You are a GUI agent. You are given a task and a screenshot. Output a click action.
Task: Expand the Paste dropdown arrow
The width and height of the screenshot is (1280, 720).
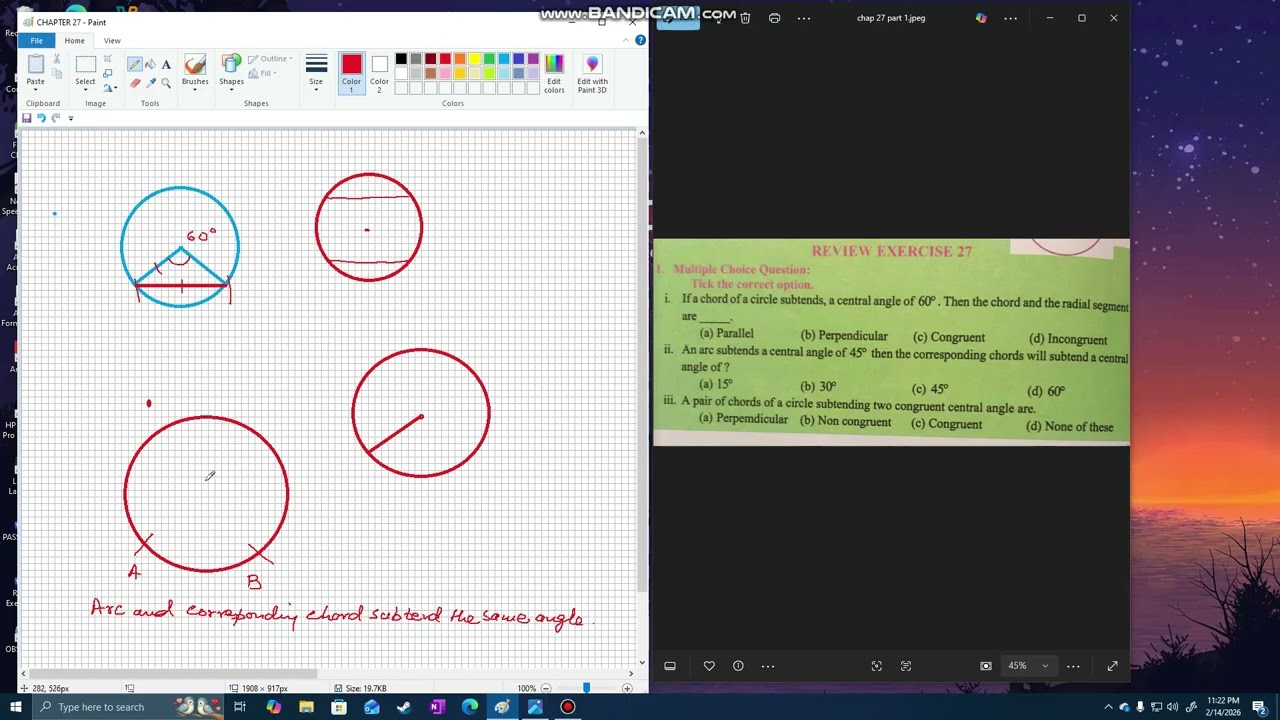(x=36, y=89)
